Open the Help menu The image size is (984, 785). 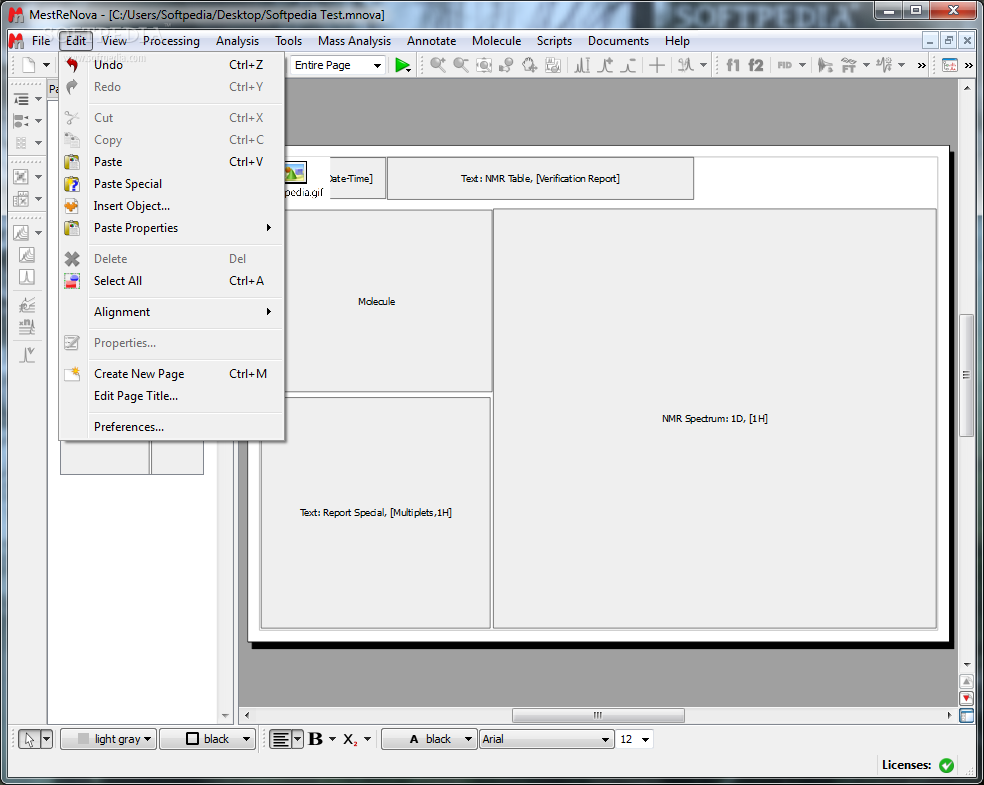click(677, 41)
